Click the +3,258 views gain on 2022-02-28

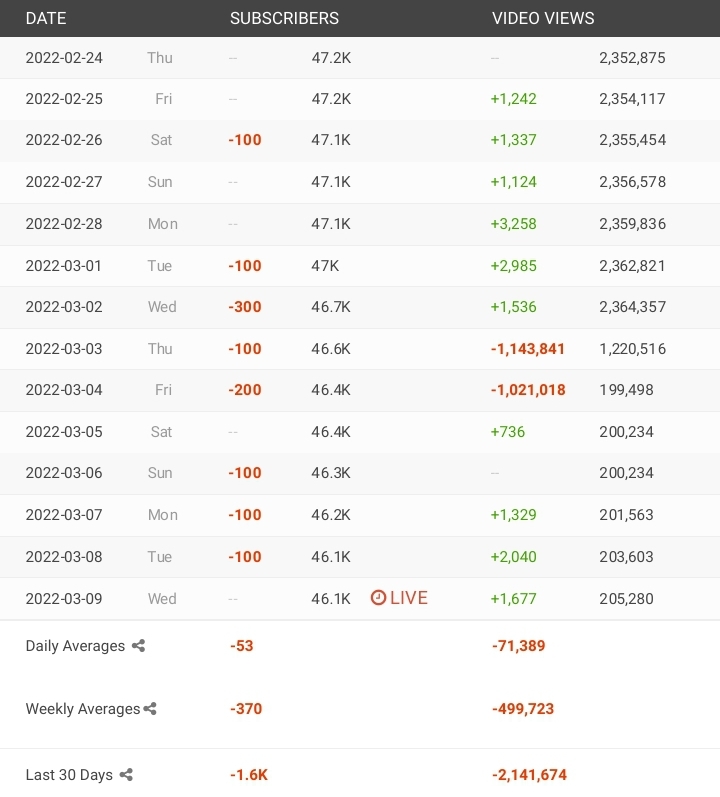click(x=513, y=224)
